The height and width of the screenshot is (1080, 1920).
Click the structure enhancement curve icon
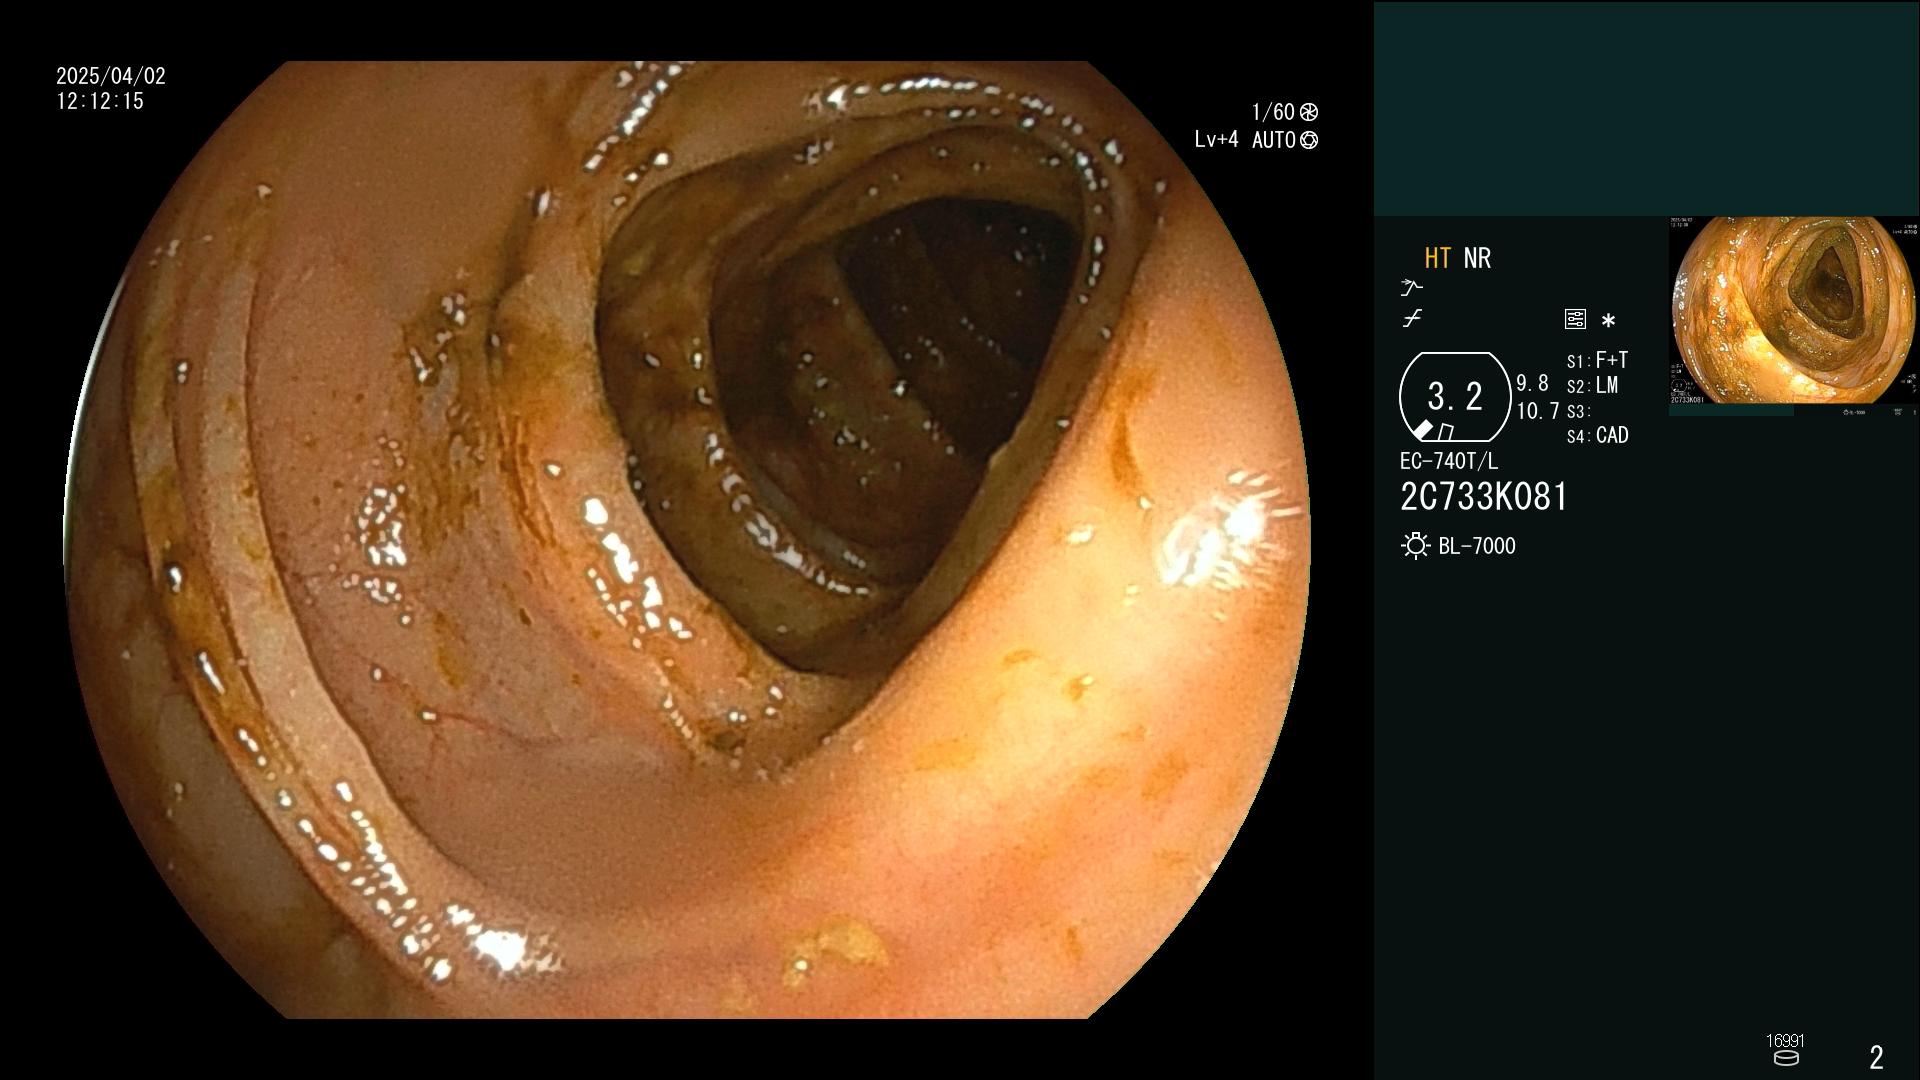click(1411, 288)
